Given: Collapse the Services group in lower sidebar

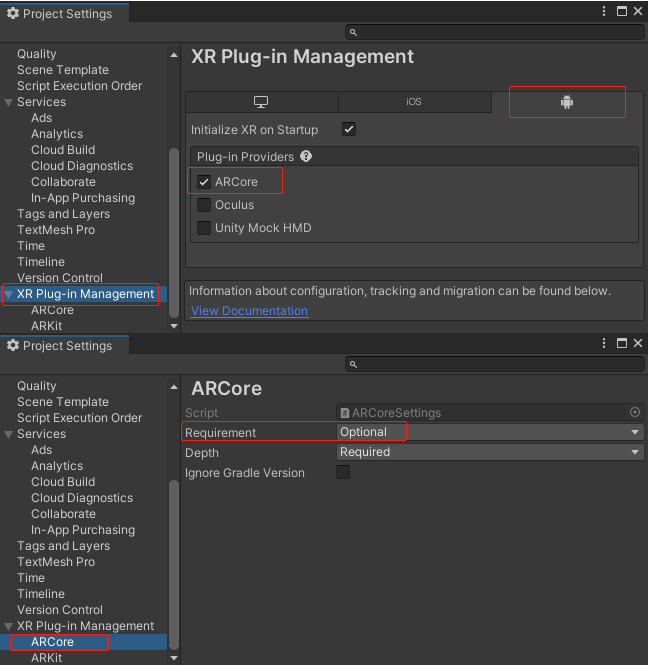Looking at the screenshot, I should click(x=8, y=435).
